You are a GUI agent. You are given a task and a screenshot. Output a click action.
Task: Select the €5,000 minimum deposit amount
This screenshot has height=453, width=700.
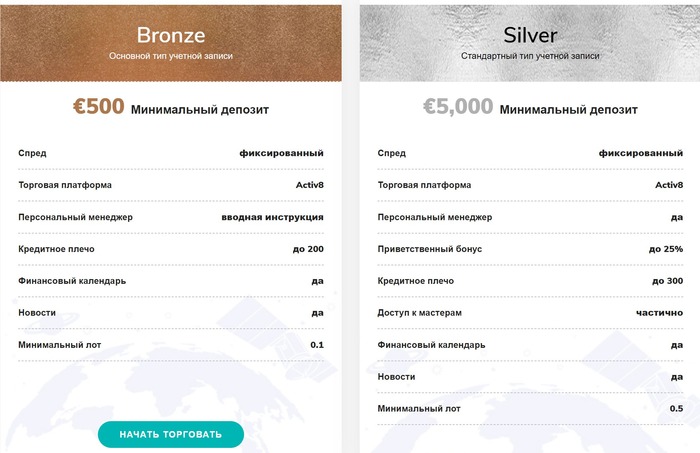[x=458, y=107]
